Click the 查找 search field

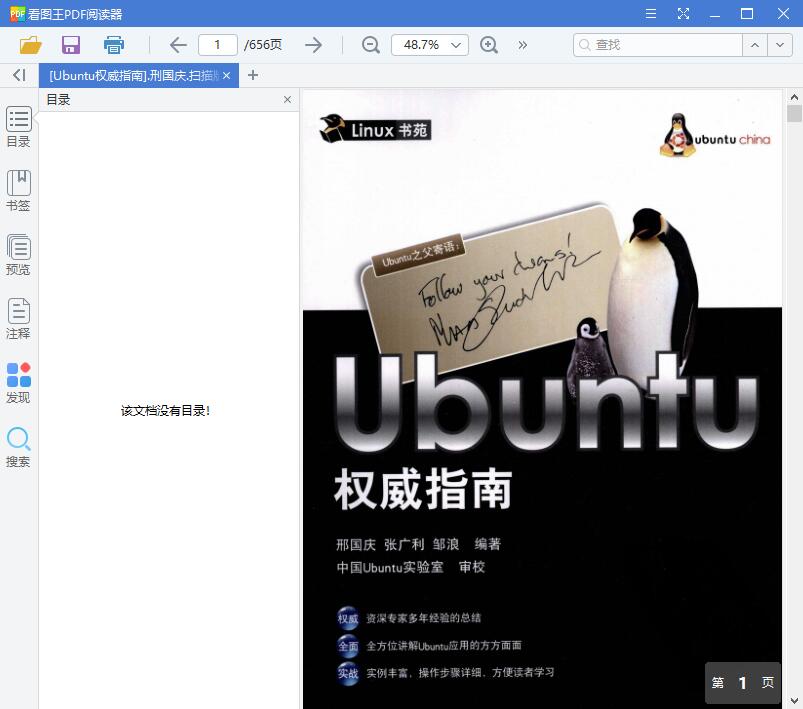(658, 45)
